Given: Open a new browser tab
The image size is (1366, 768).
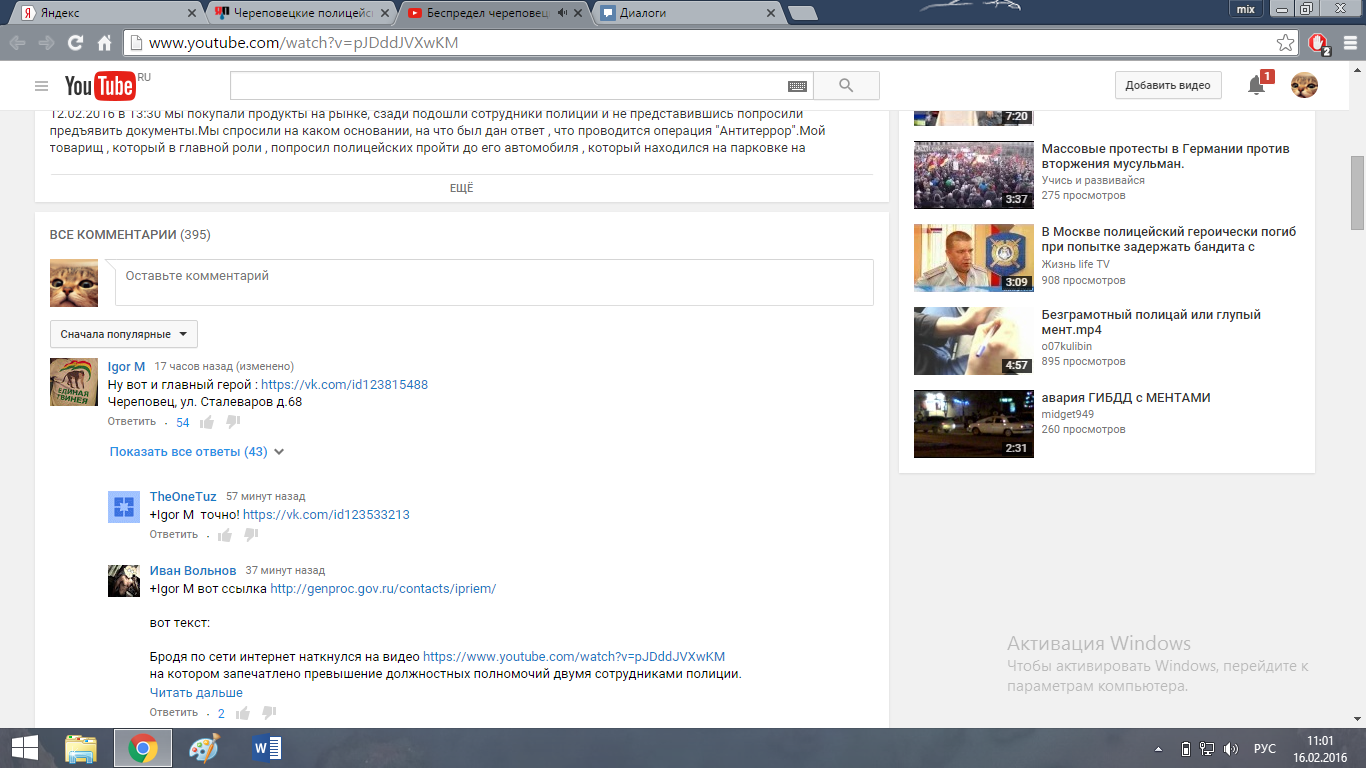Looking at the screenshot, I should click(x=802, y=13).
